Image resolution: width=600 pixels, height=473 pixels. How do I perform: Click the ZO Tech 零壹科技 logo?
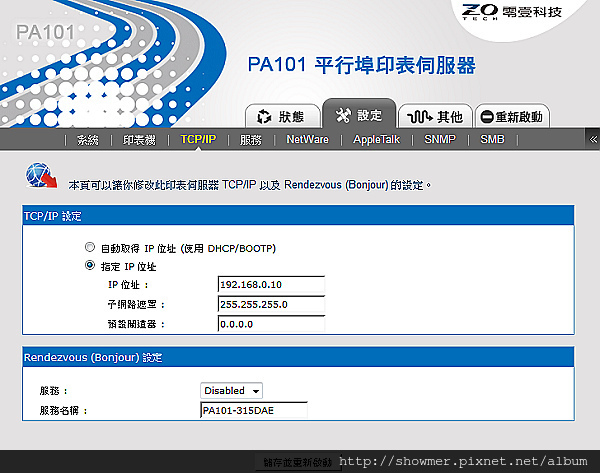[x=512, y=12]
